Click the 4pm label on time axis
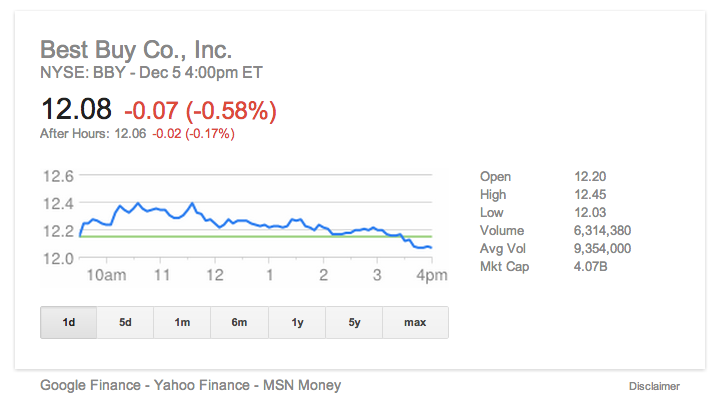Image resolution: width=719 pixels, height=416 pixels. [x=430, y=275]
